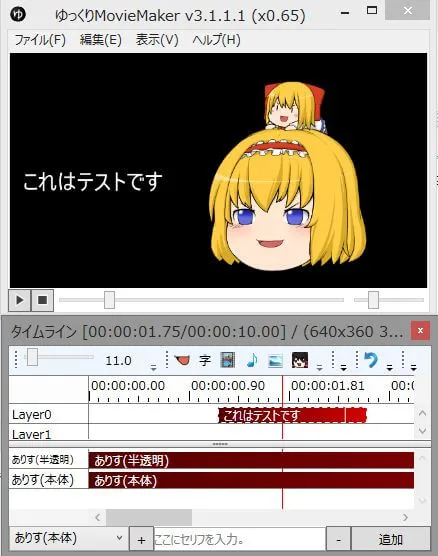
Task: Click the small Alice character atop the head
Action: [295, 106]
